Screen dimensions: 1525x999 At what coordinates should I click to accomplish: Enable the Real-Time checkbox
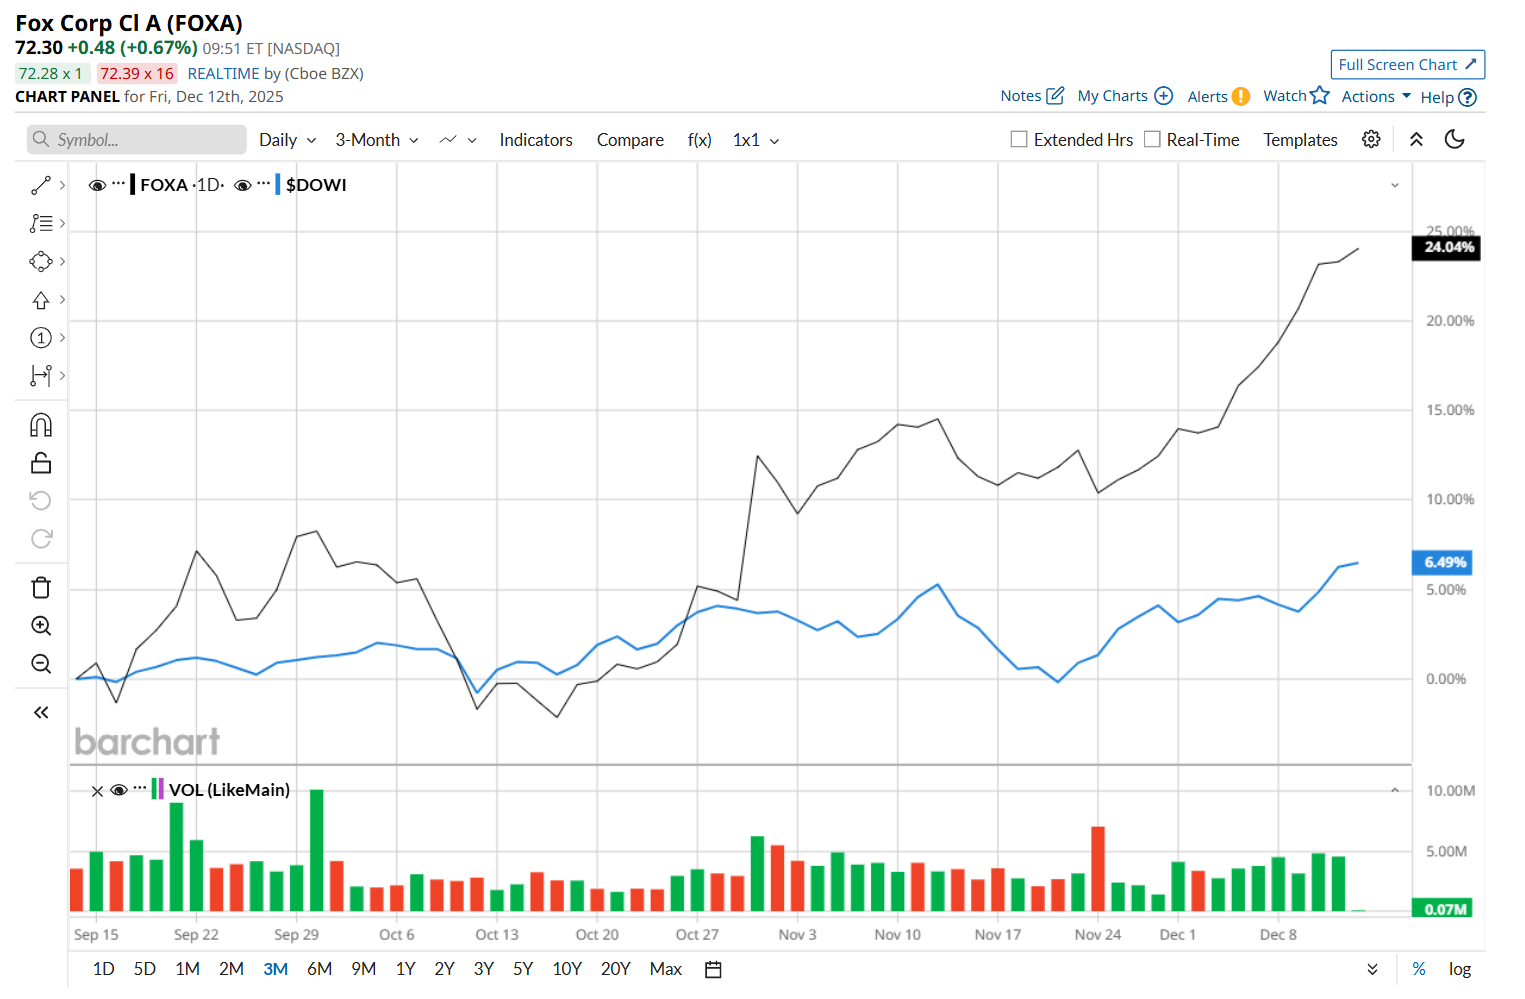coord(1152,139)
